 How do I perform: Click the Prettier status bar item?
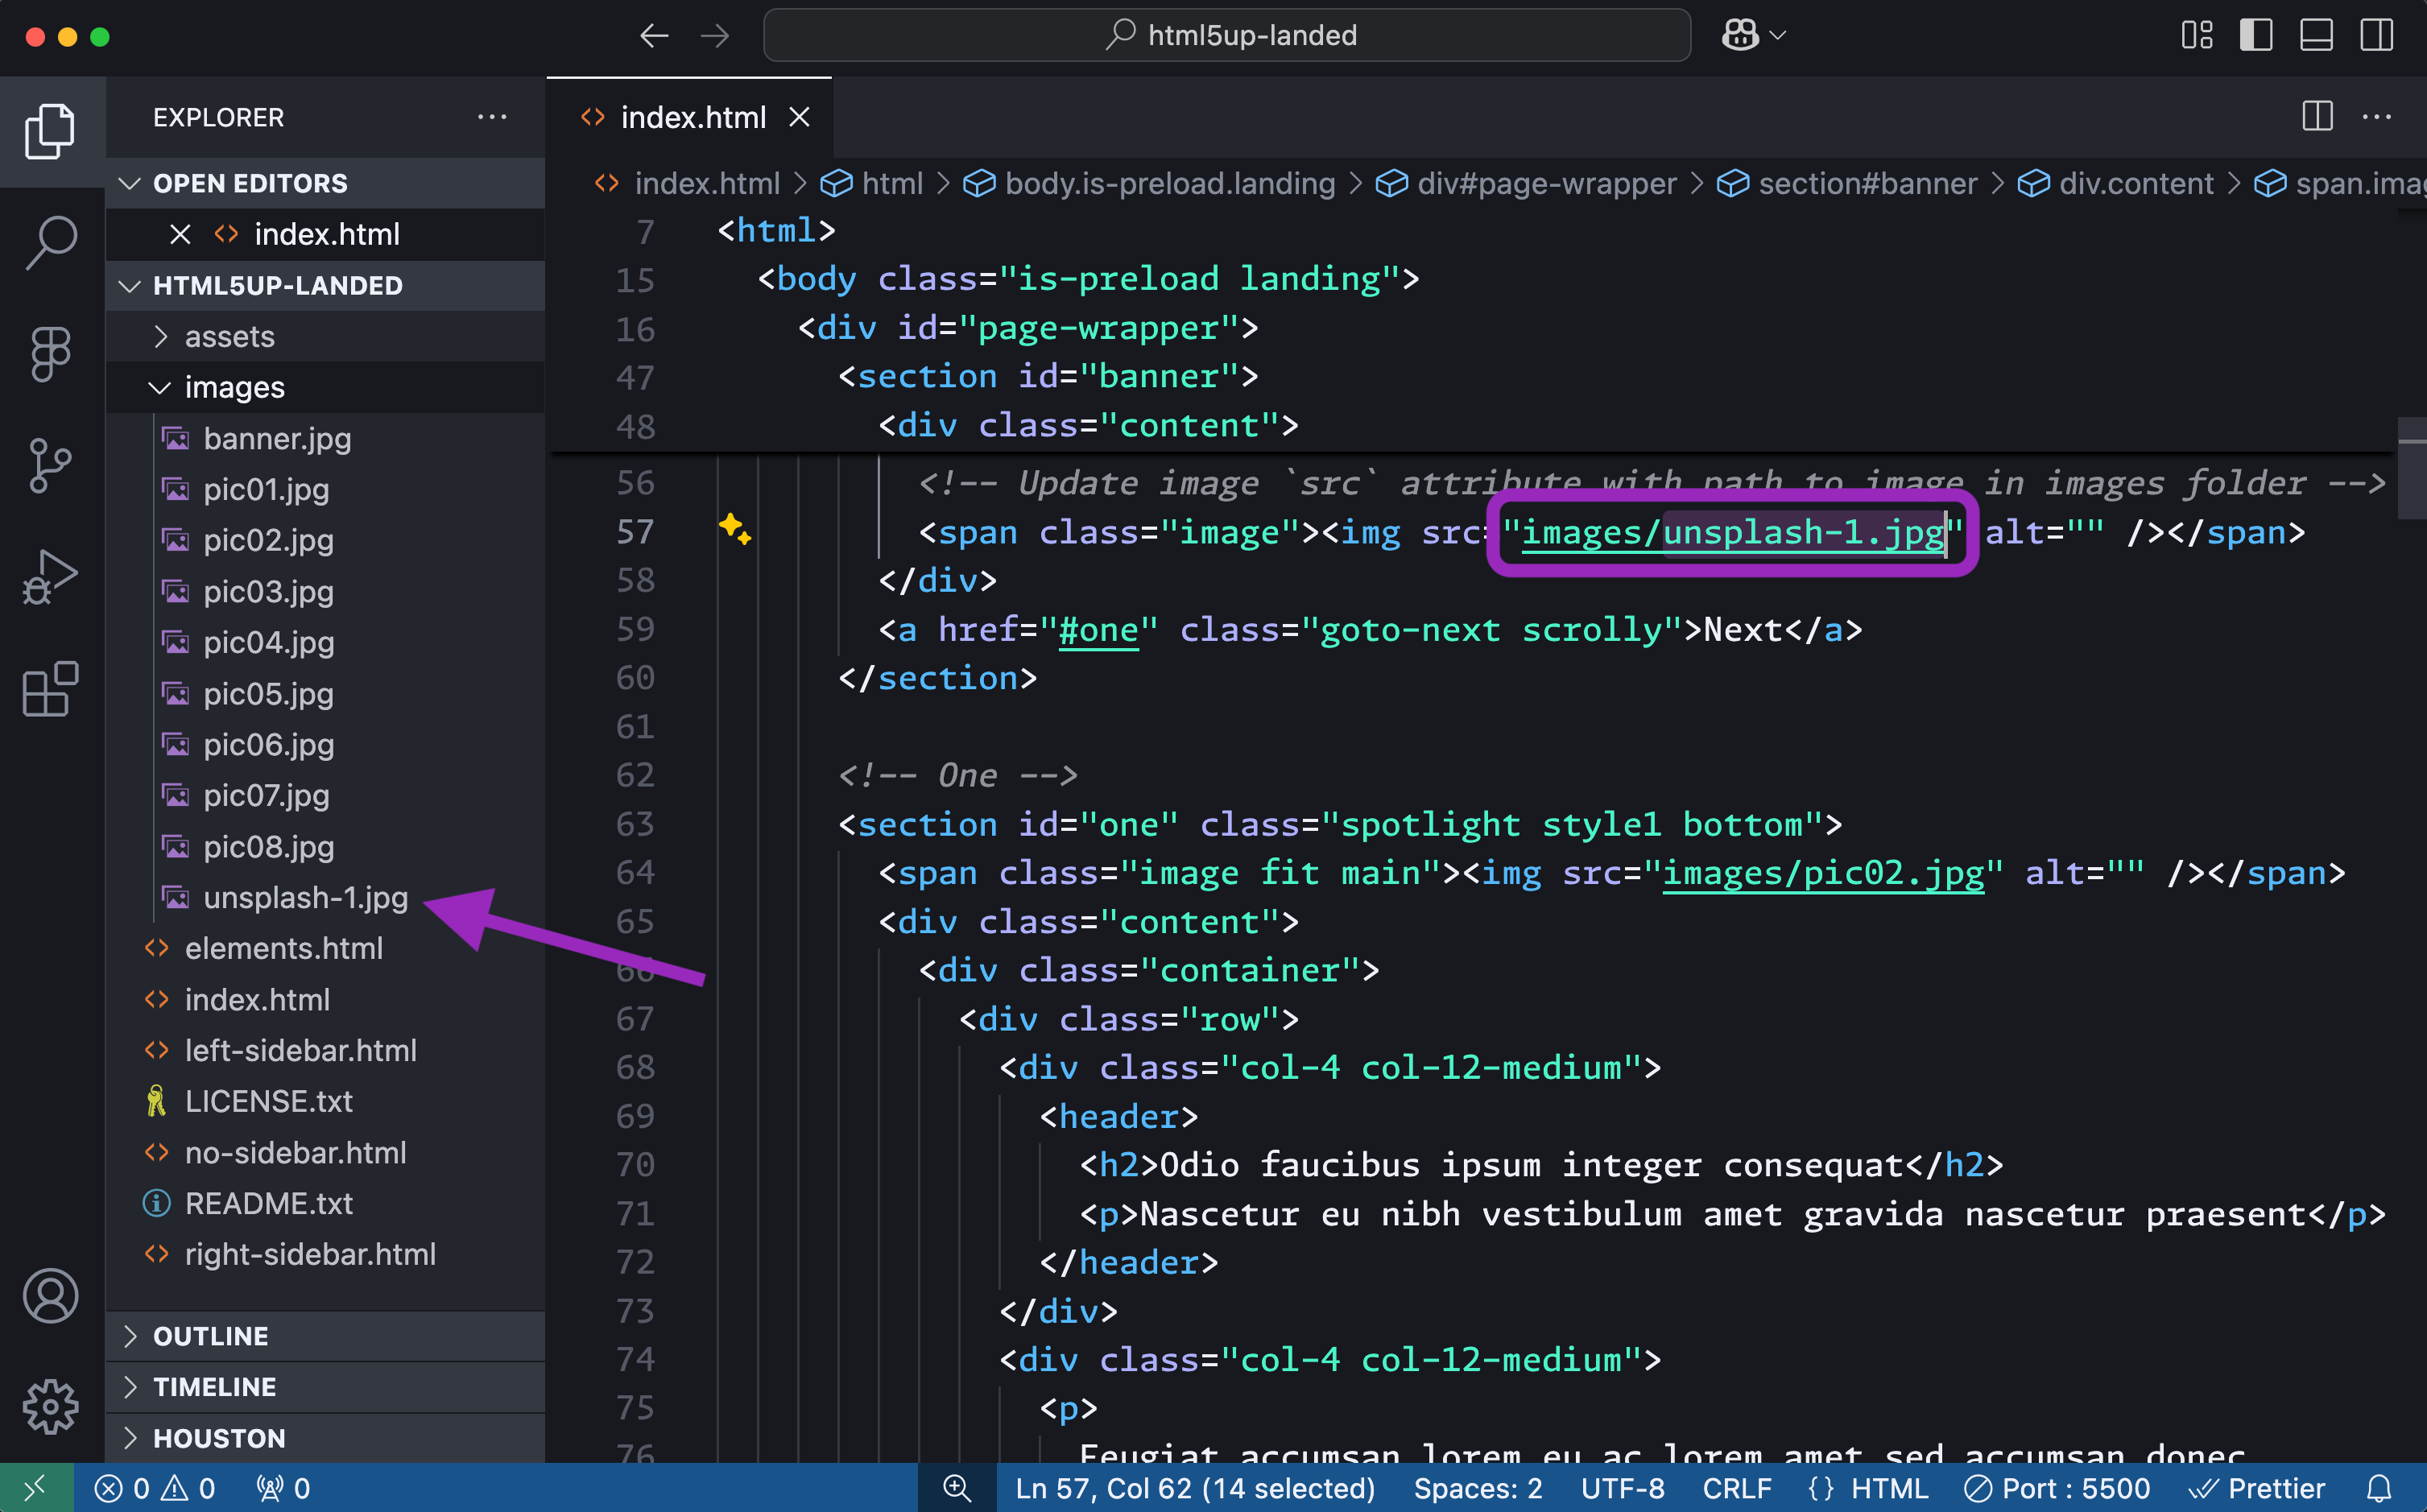[2256, 1488]
